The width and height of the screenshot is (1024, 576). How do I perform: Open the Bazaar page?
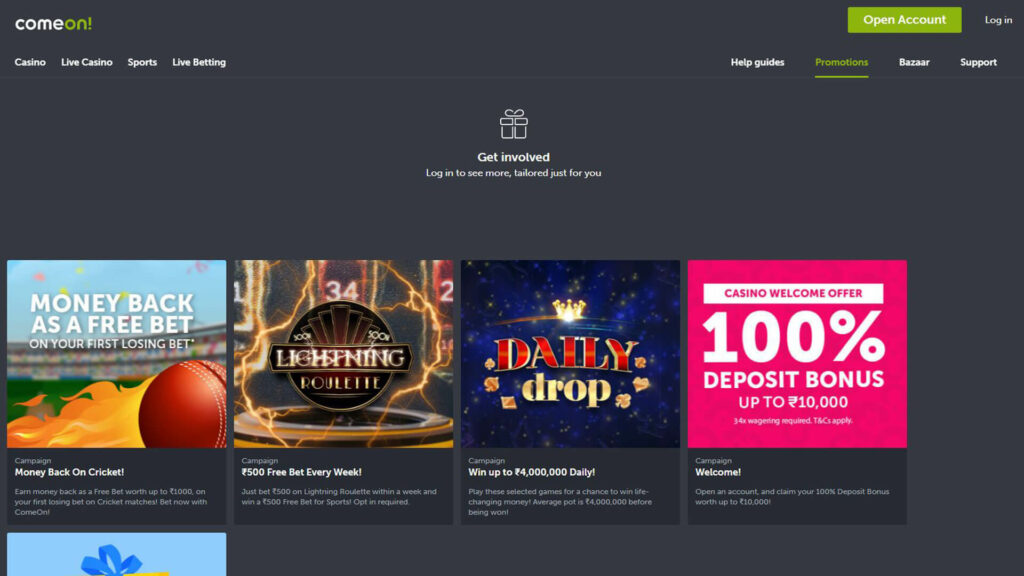point(914,62)
